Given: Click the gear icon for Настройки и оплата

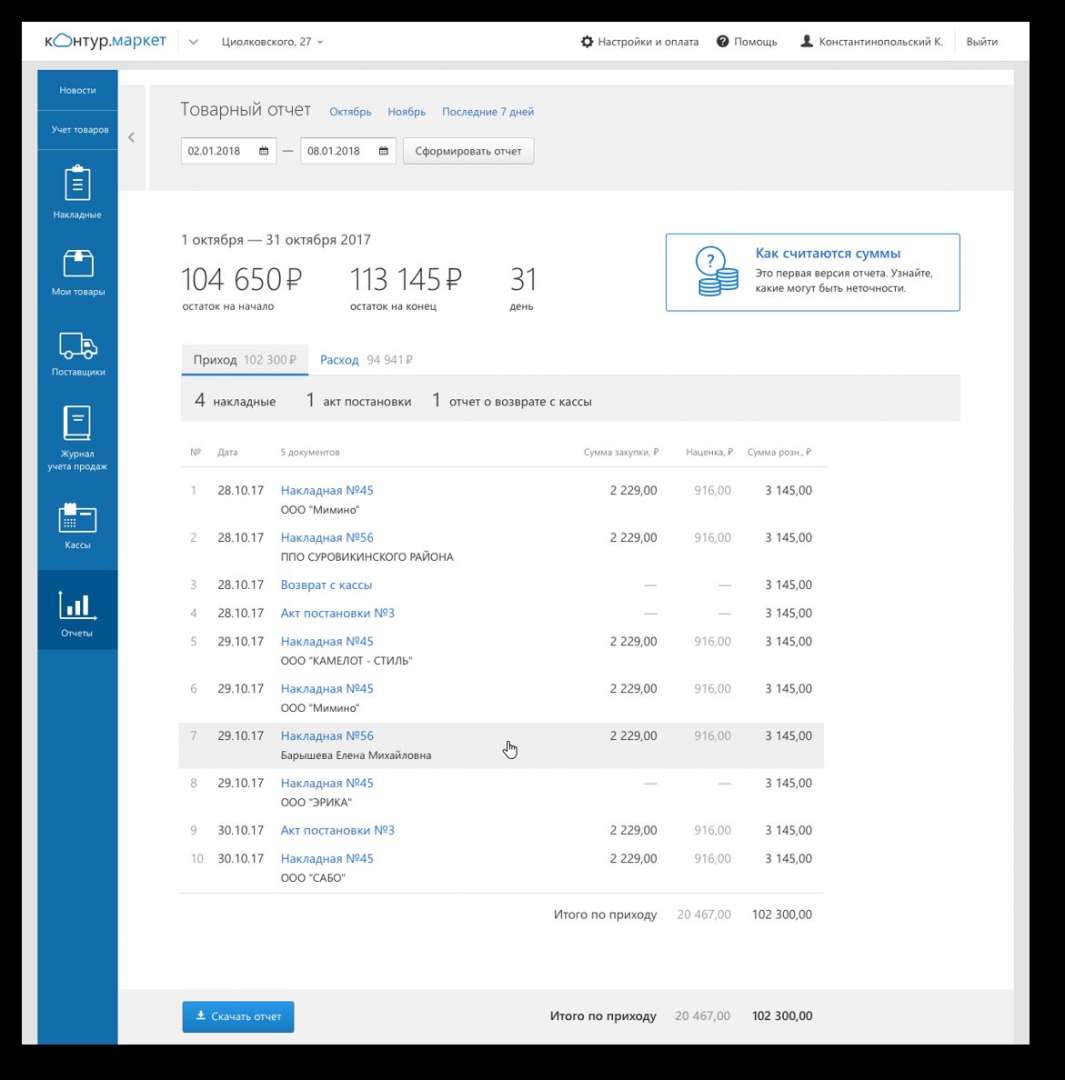Looking at the screenshot, I should pos(587,41).
